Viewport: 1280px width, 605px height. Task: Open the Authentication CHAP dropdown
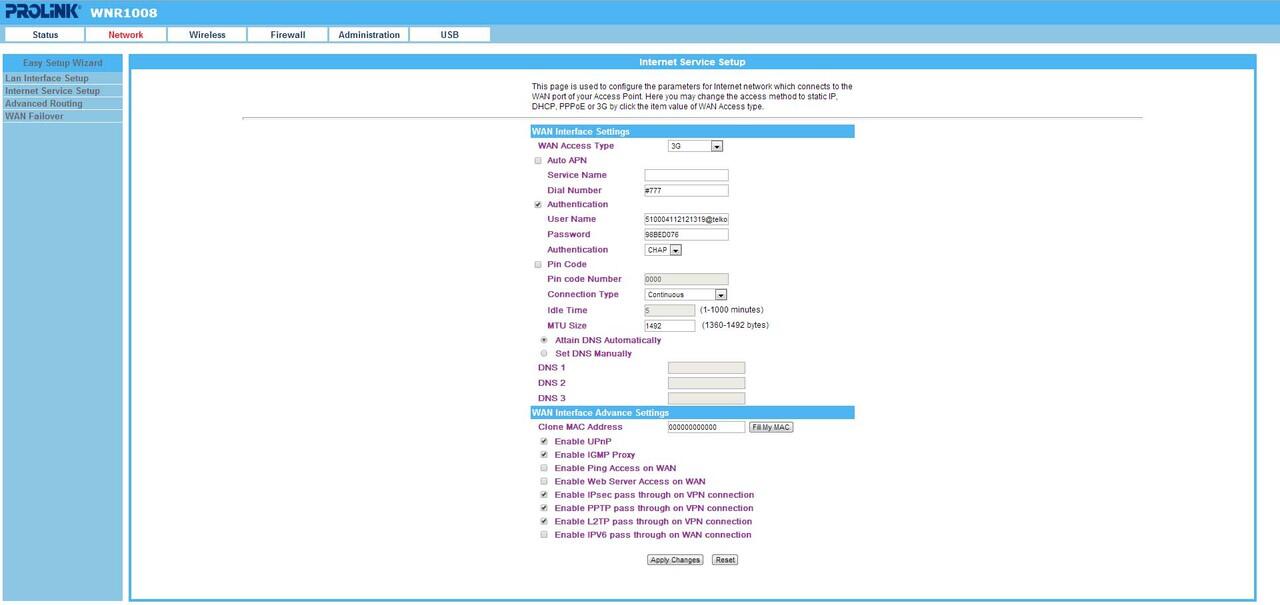coord(663,250)
